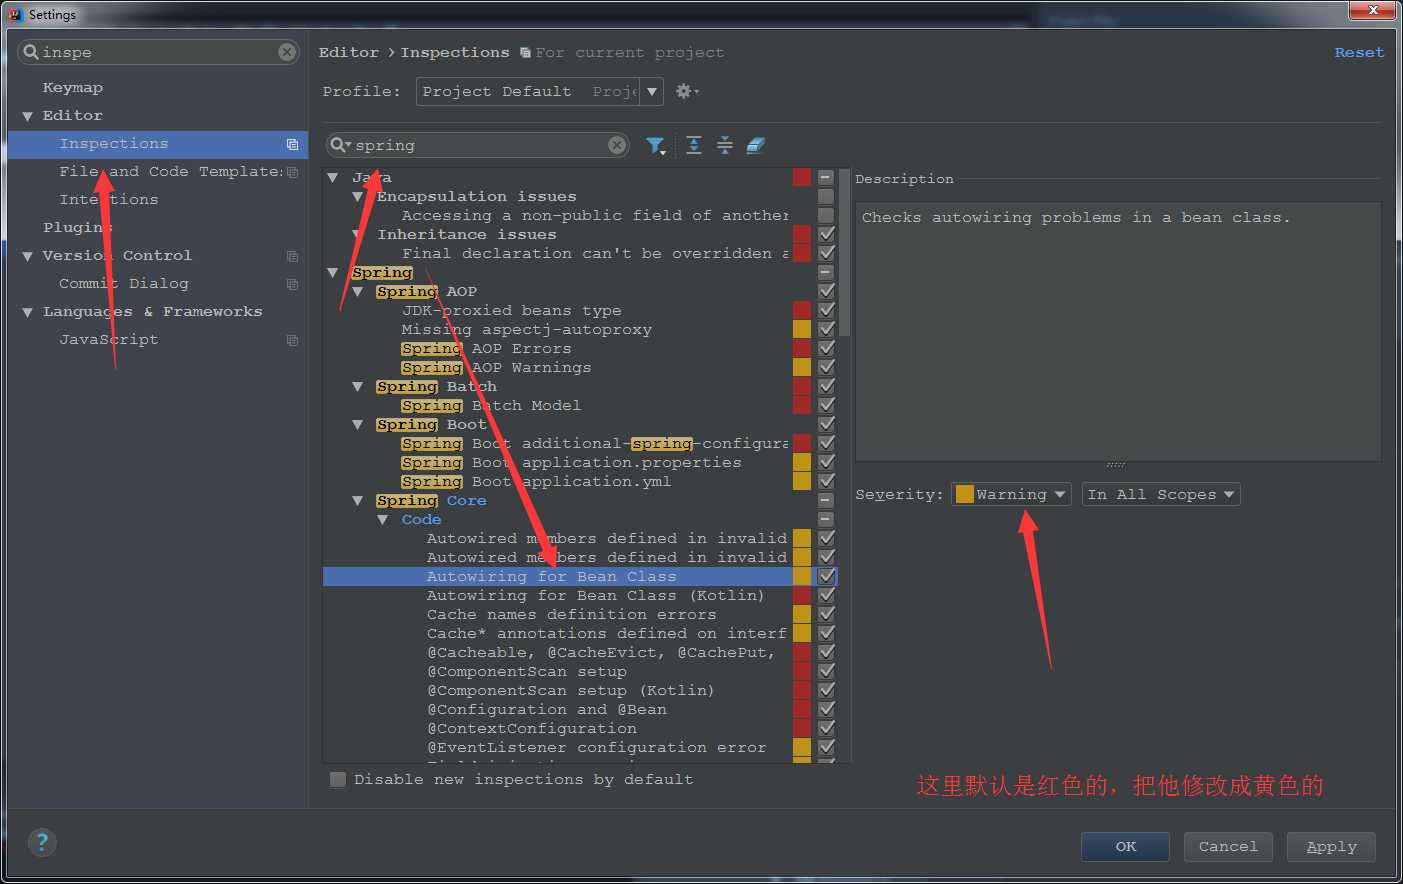
Task: Open the 'In All Scopes' dropdown
Action: pyautogui.click(x=1161, y=494)
